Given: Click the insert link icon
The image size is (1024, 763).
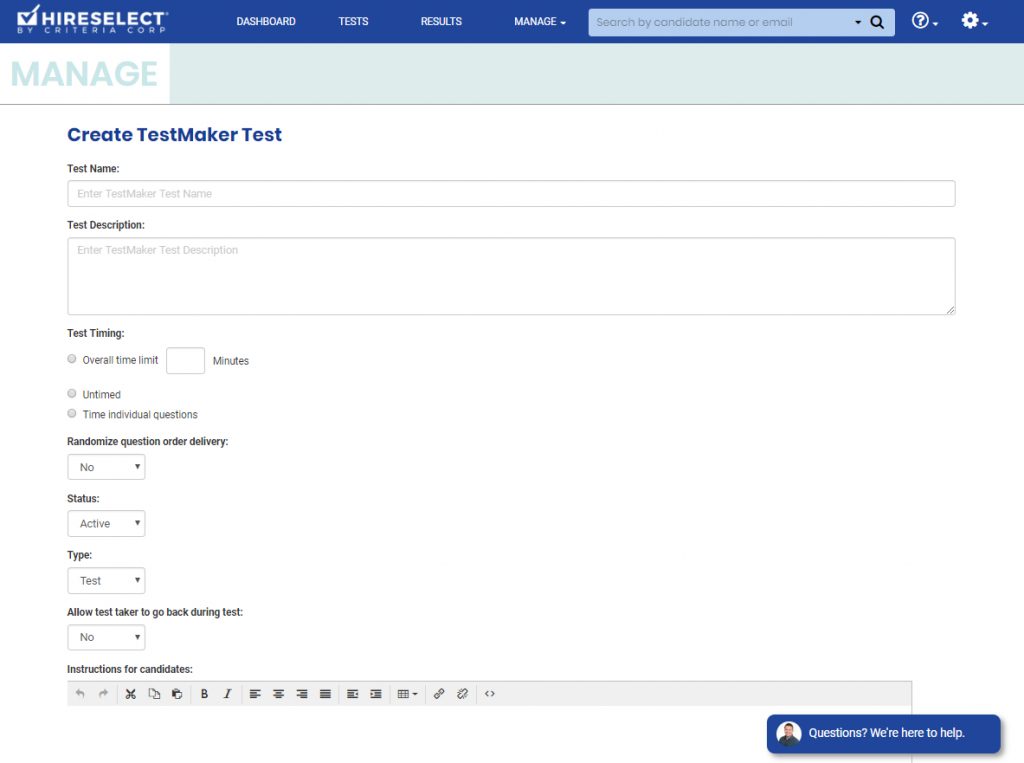Looking at the screenshot, I should click(439, 694).
